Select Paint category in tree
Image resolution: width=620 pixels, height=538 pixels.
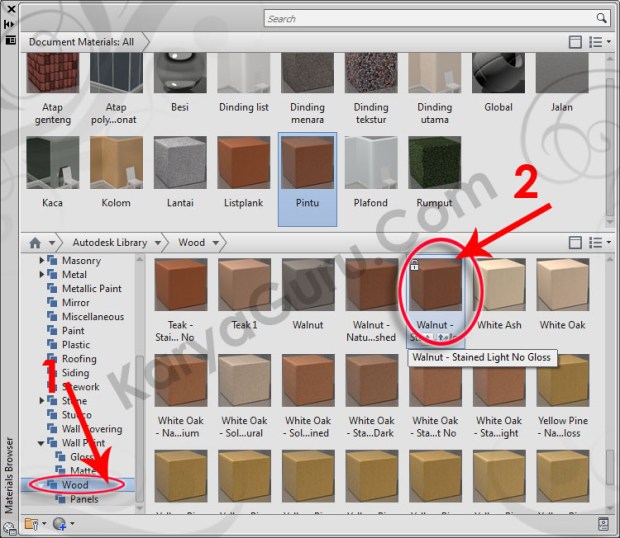[x=73, y=330]
